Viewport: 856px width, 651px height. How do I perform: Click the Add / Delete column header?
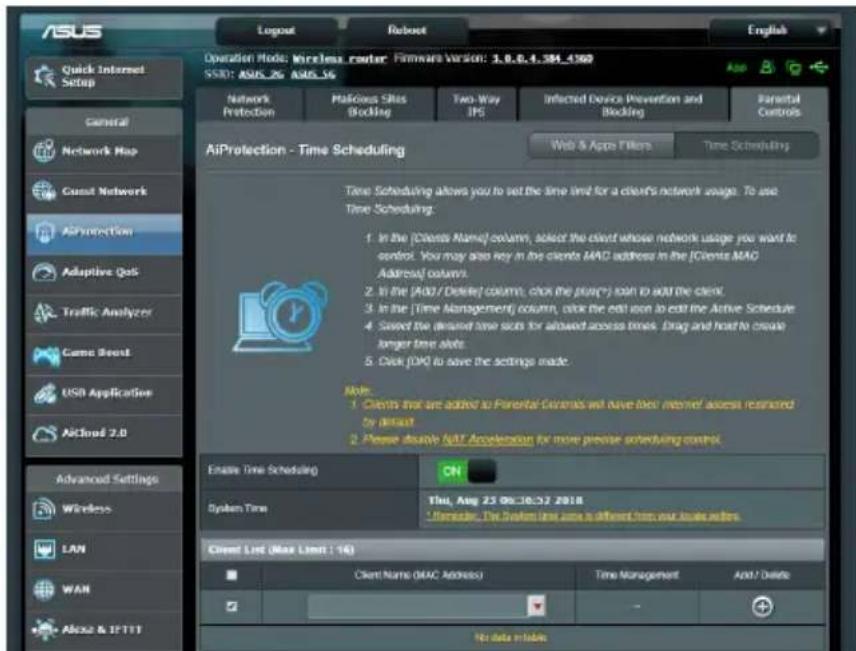pos(762,575)
